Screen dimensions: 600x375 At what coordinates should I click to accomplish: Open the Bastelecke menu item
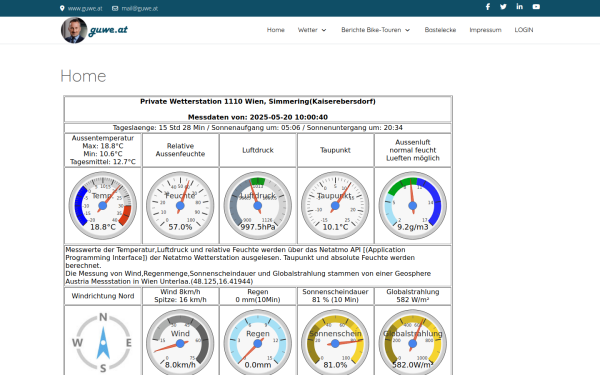tap(440, 30)
